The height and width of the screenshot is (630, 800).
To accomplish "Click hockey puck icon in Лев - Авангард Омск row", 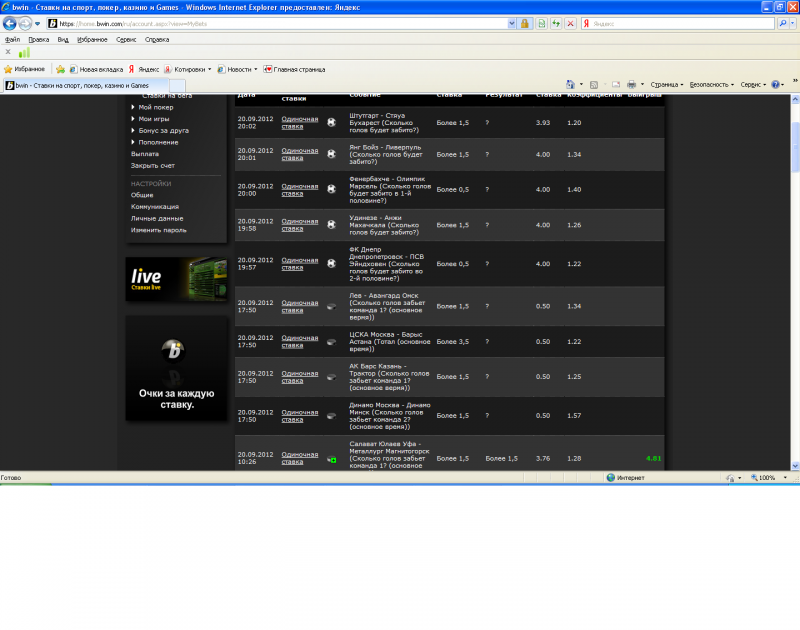I will tap(331, 307).
